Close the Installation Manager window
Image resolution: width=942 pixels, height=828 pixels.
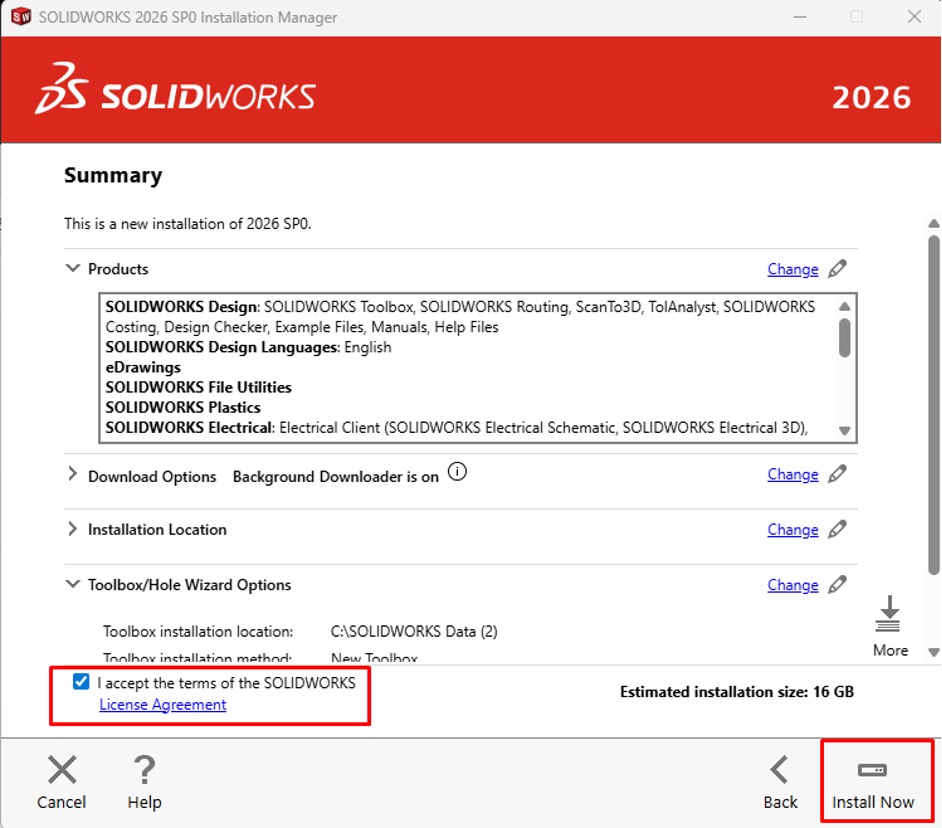914,17
